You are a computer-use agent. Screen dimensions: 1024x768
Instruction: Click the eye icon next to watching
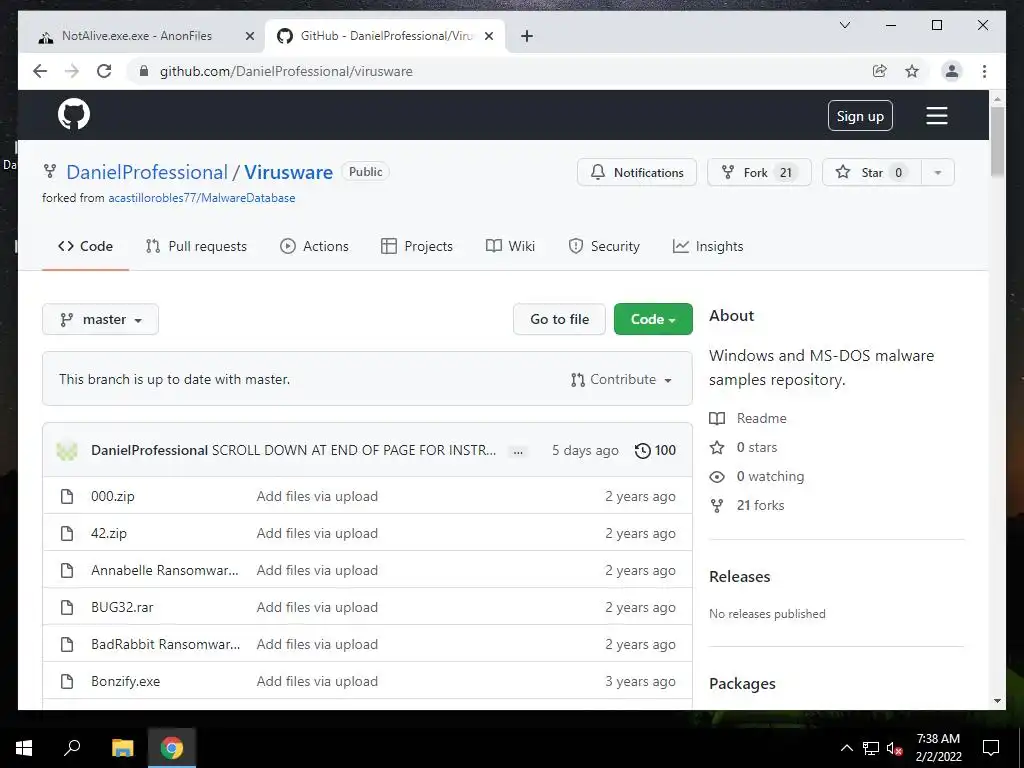pos(717,477)
